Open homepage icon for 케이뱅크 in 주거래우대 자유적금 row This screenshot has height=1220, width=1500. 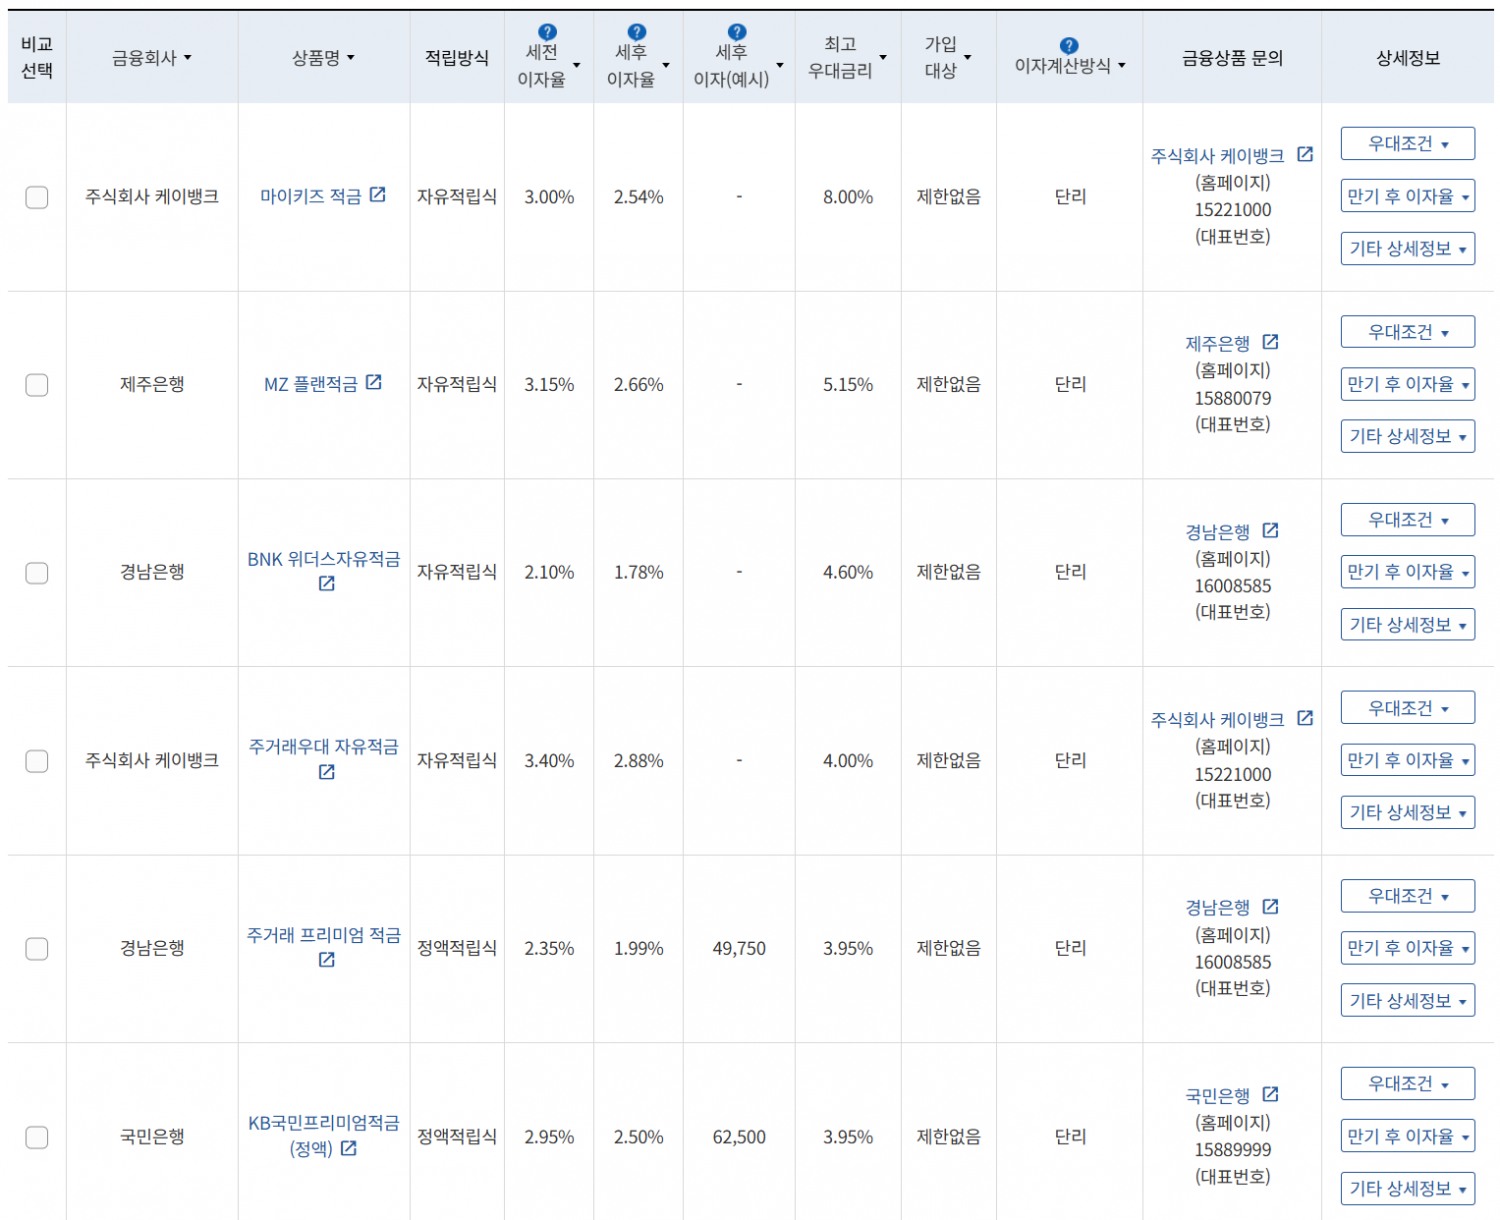[x=1305, y=718]
